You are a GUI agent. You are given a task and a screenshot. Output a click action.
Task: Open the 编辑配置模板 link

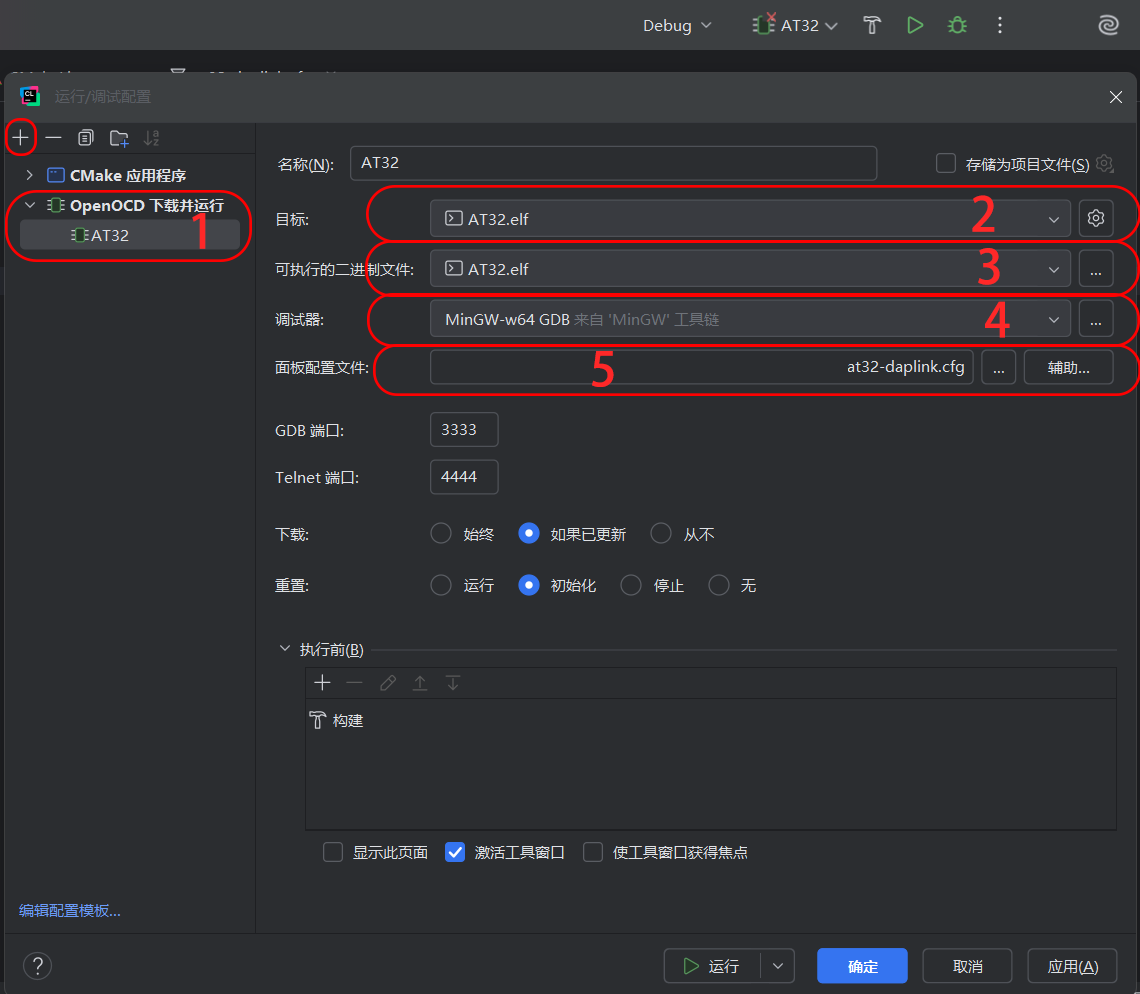coord(70,910)
